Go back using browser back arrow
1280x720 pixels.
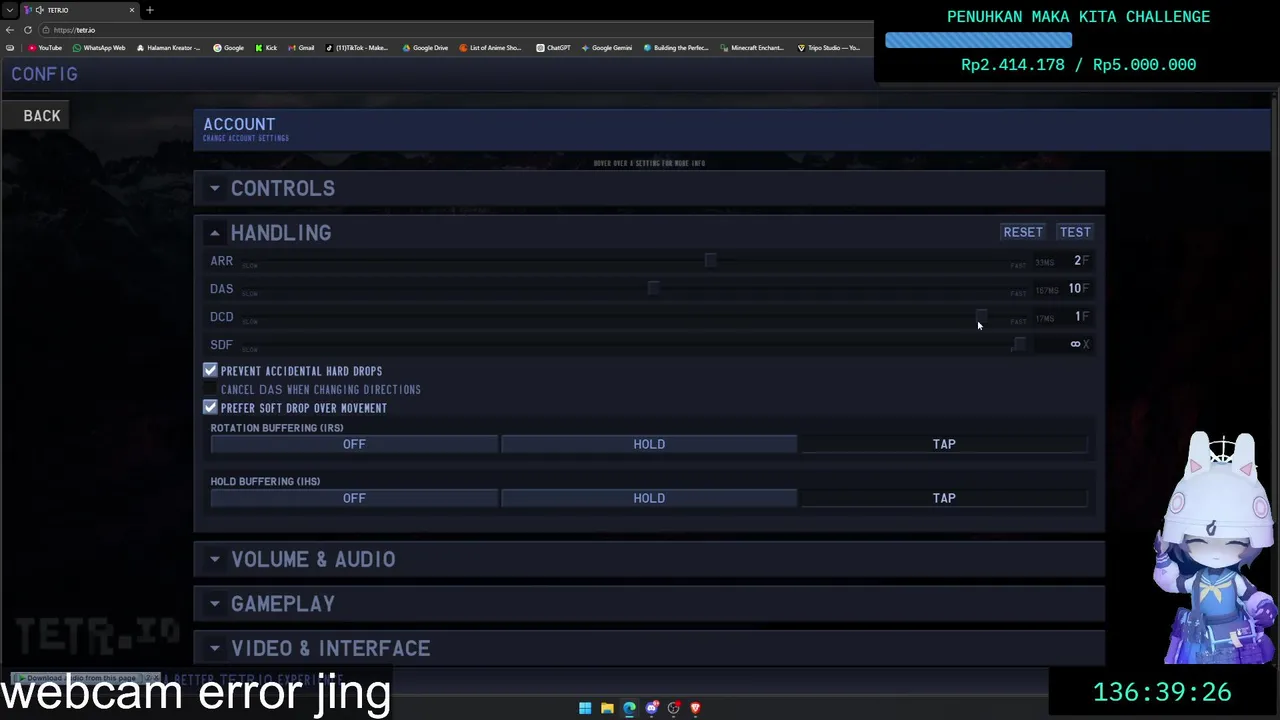[x=10, y=30]
